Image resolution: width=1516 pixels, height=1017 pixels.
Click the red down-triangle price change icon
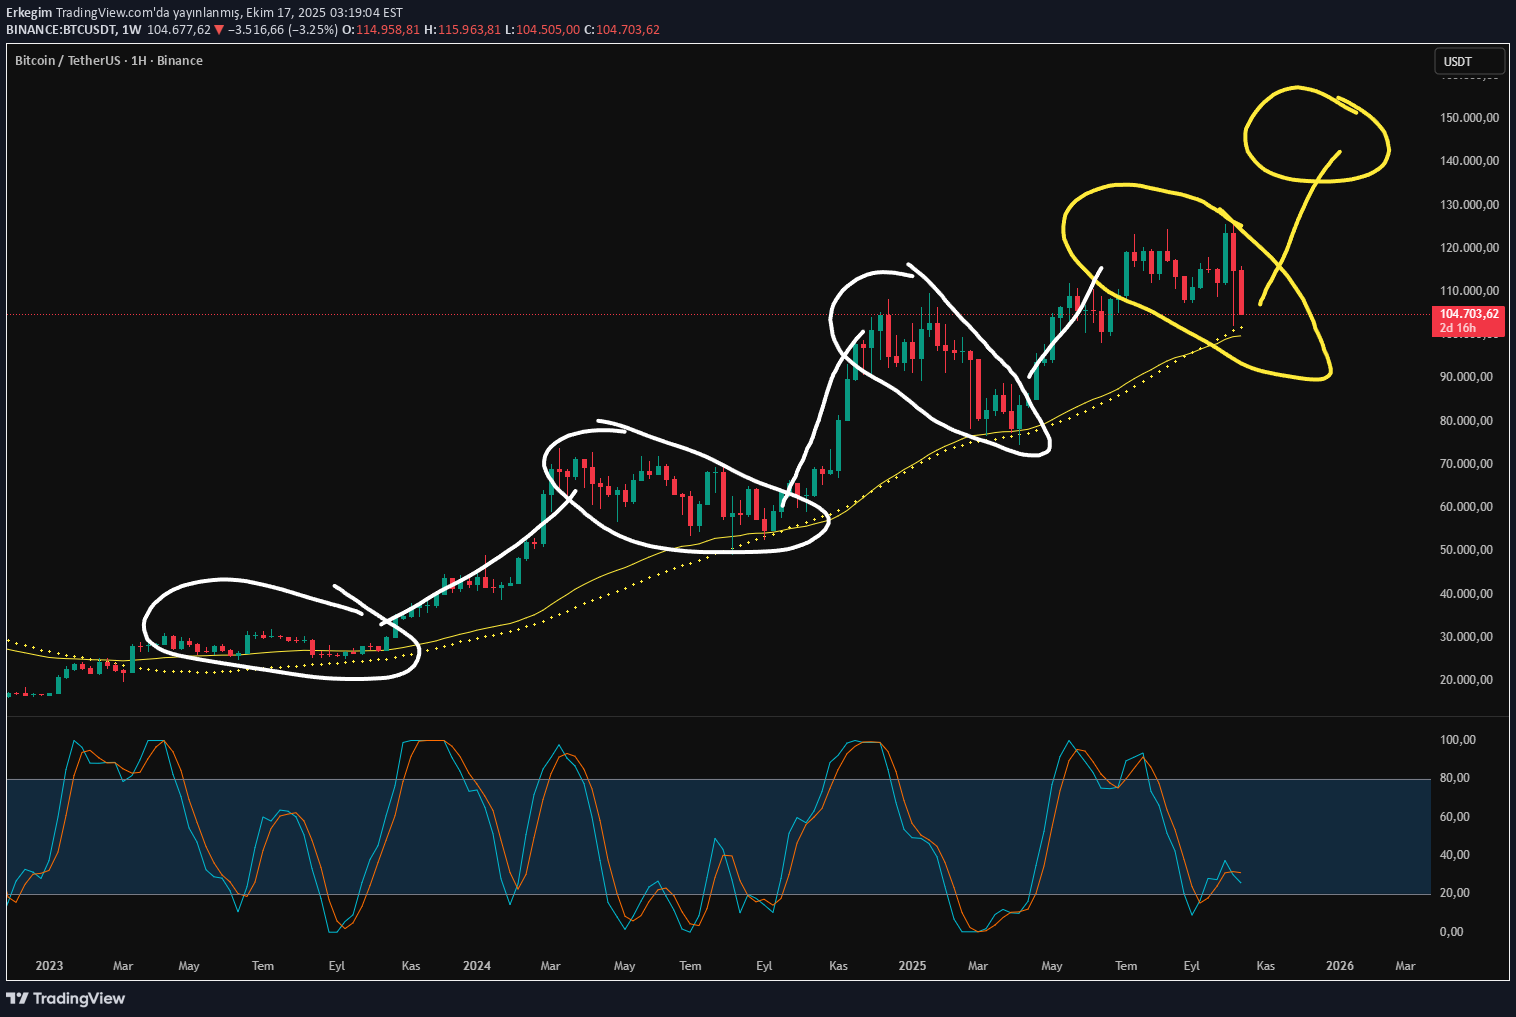click(x=219, y=30)
